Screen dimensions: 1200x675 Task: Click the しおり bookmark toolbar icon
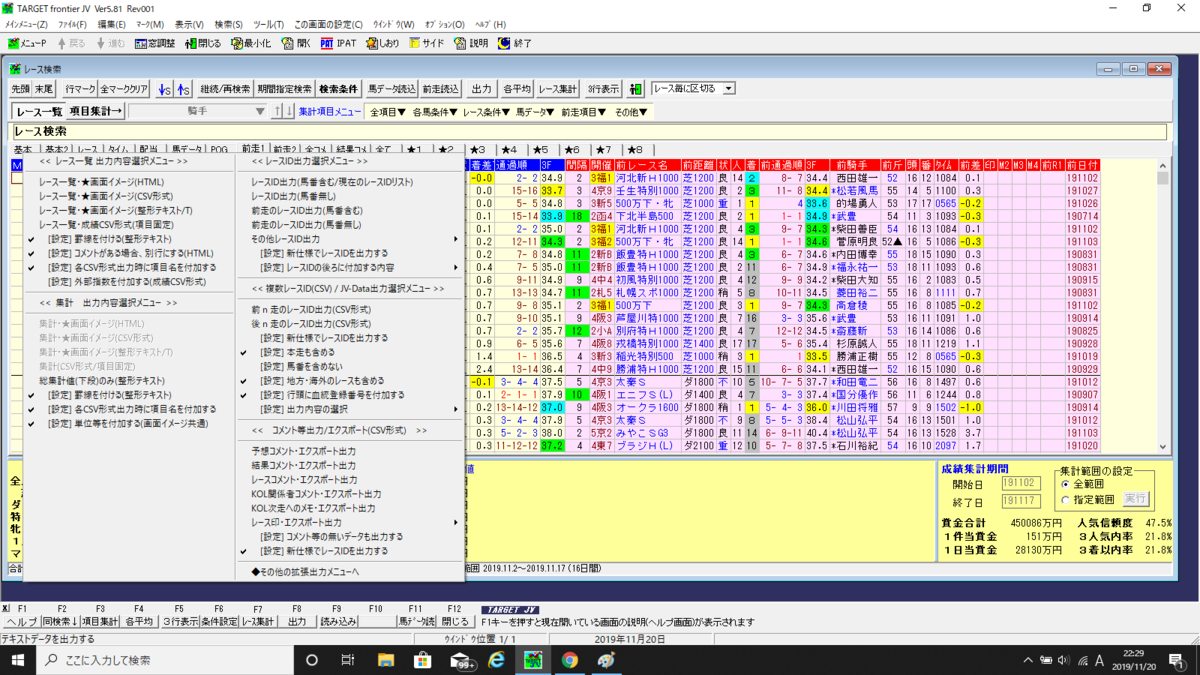click(381, 44)
